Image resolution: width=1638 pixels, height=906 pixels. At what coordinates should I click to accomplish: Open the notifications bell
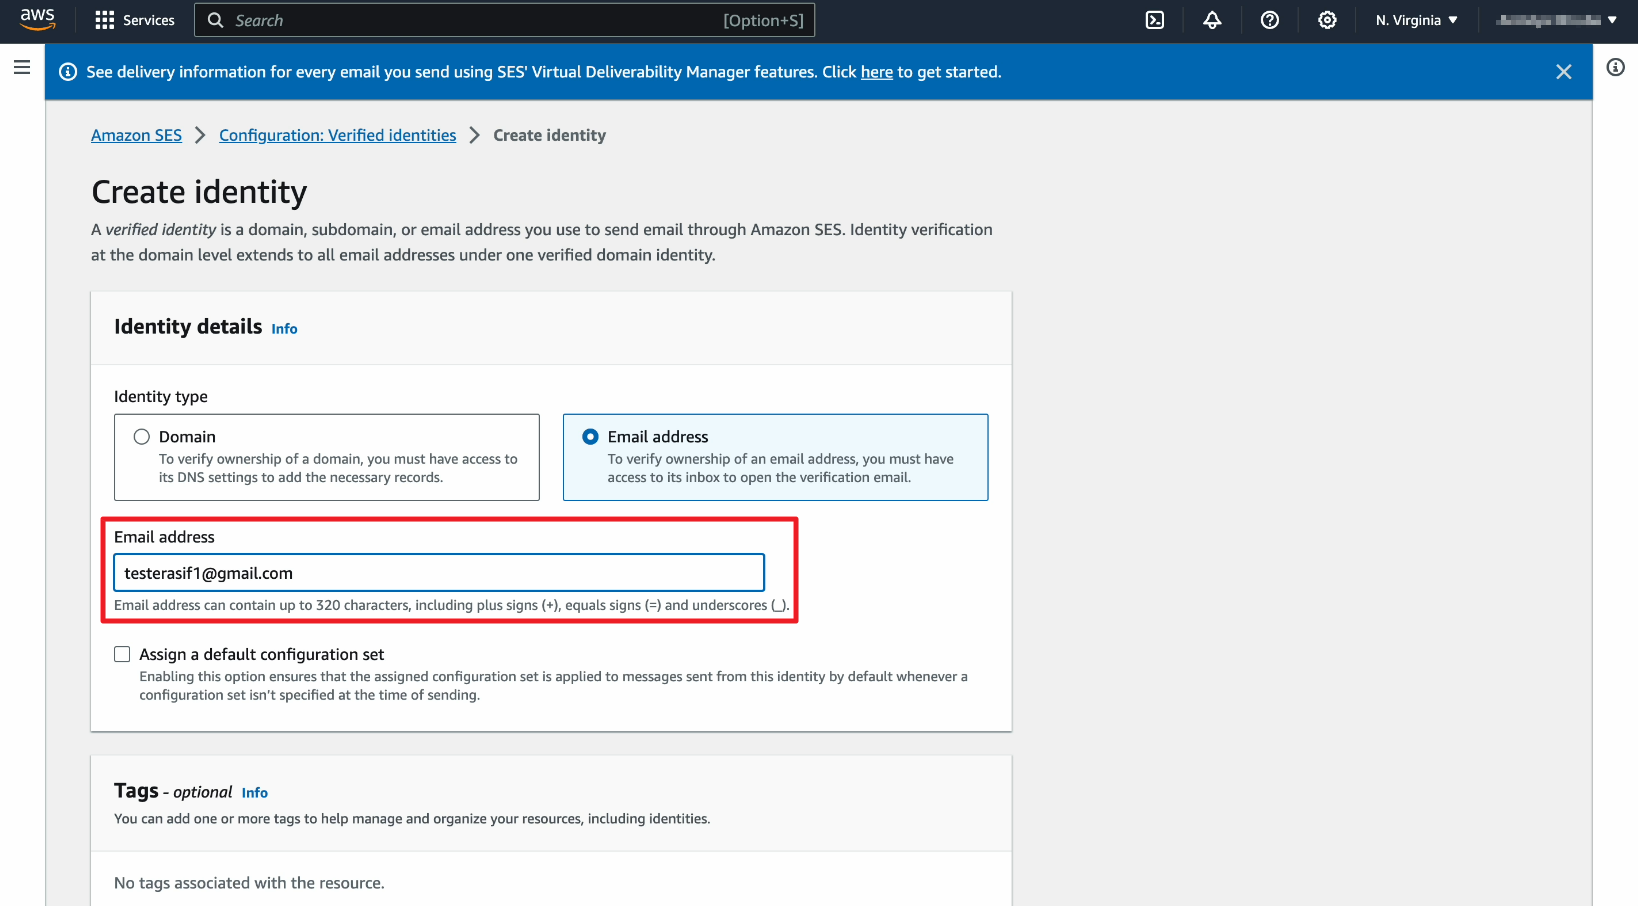click(x=1212, y=20)
